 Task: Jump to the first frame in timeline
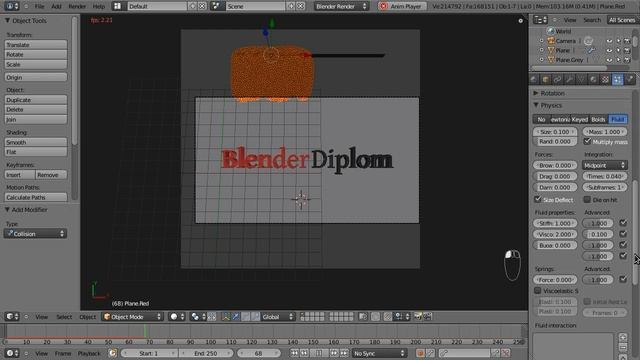294,353
